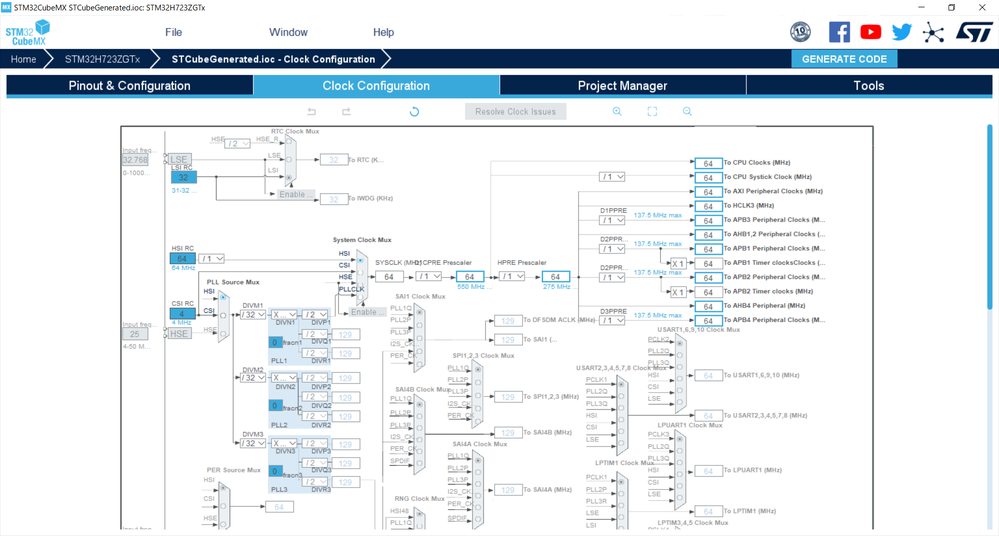Edit APB4 Peripheral Clocks value field
Viewport: 999px width, 536px height.
pyautogui.click(x=708, y=321)
